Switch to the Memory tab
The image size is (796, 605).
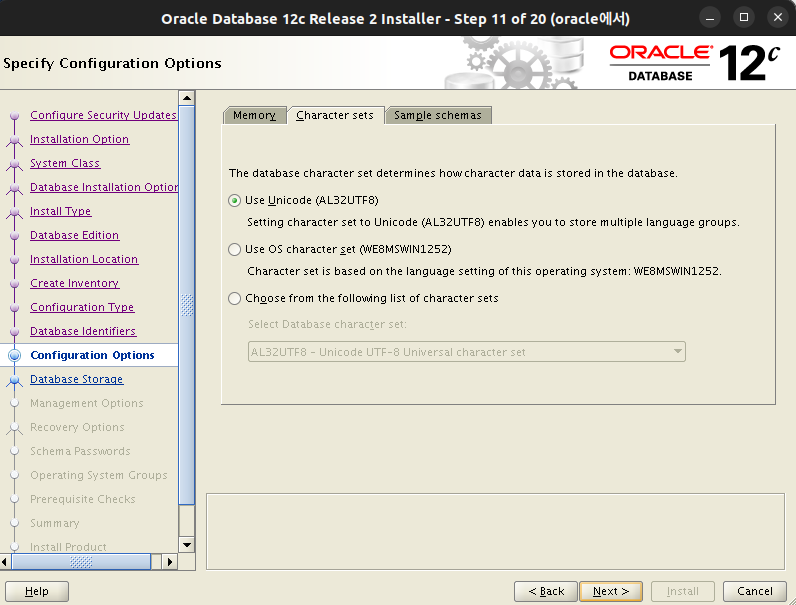point(254,115)
